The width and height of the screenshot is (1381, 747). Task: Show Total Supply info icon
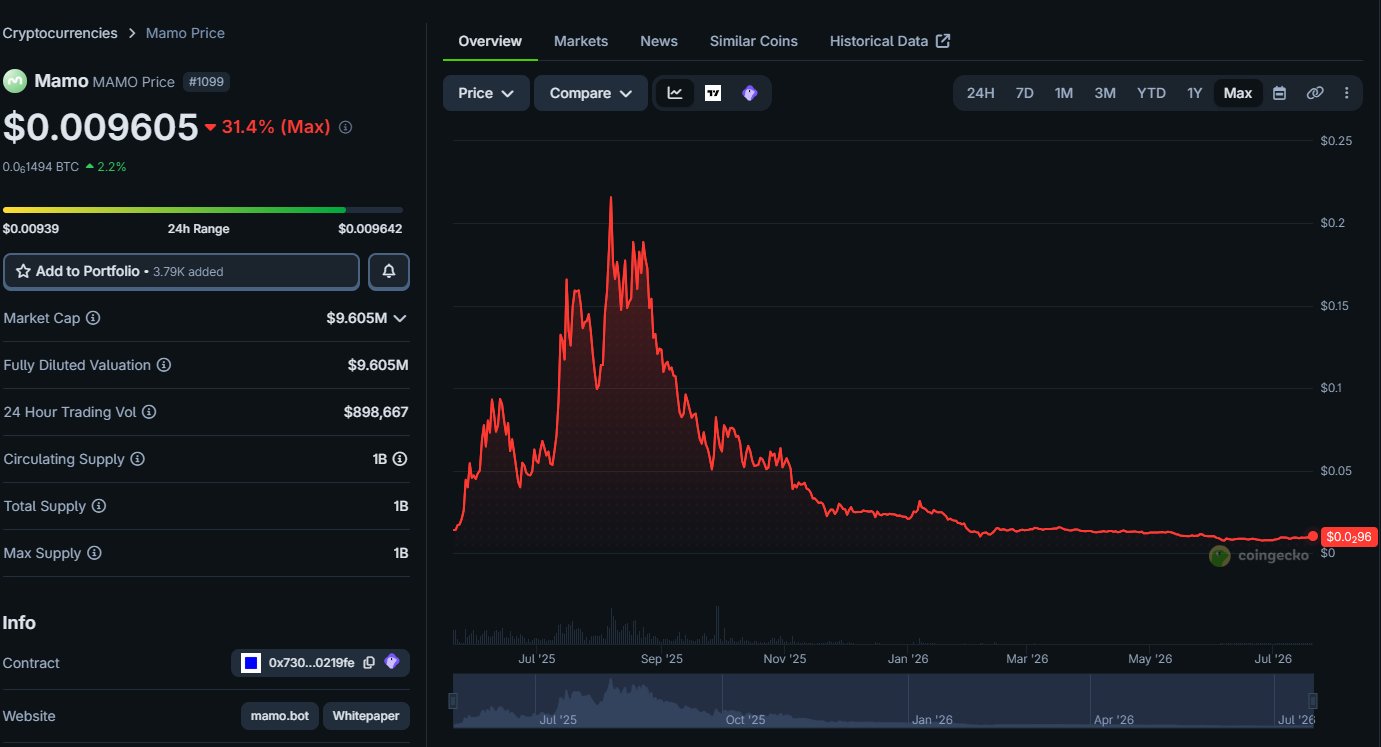99,506
